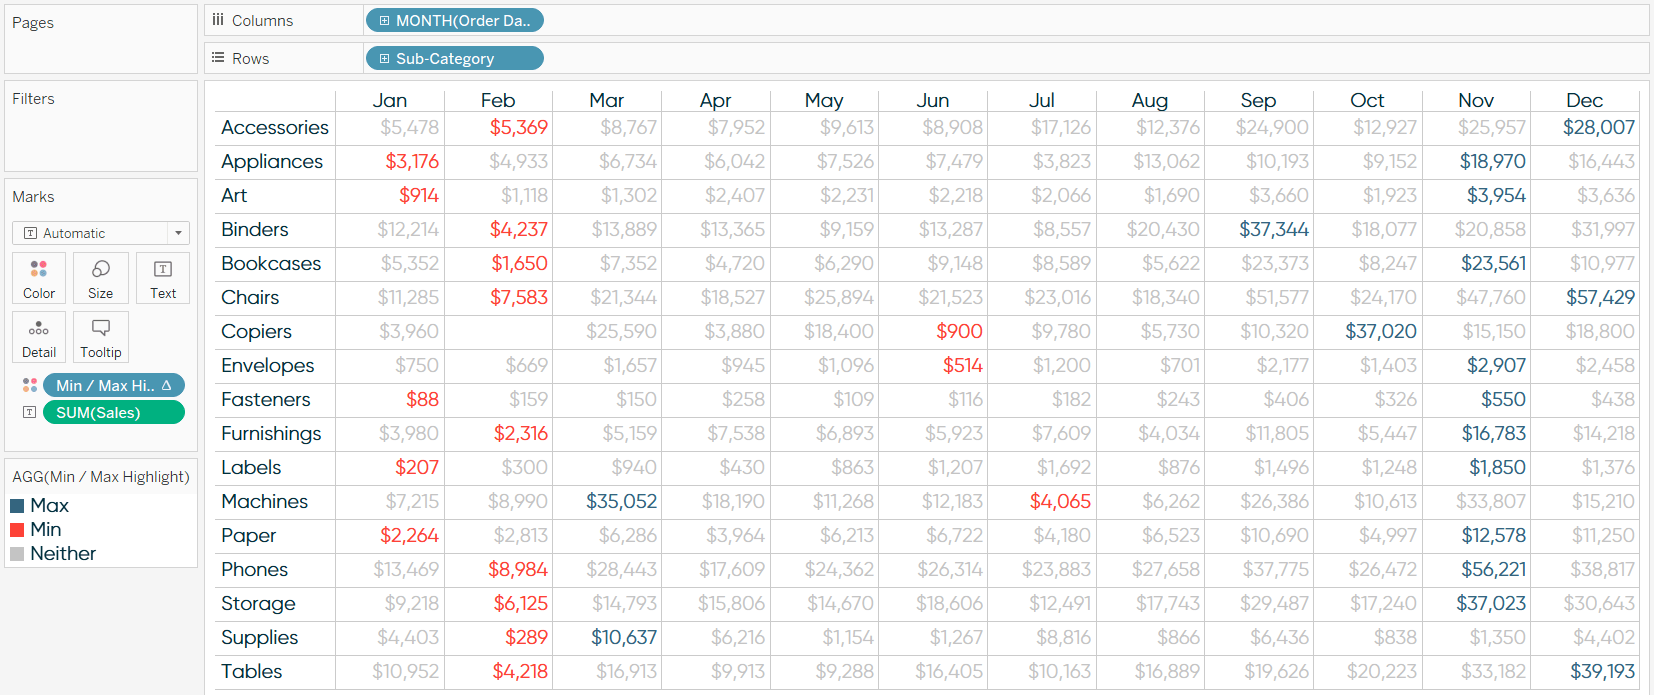Select the Min / Max Highlight pill
The height and width of the screenshot is (695, 1654).
point(114,385)
